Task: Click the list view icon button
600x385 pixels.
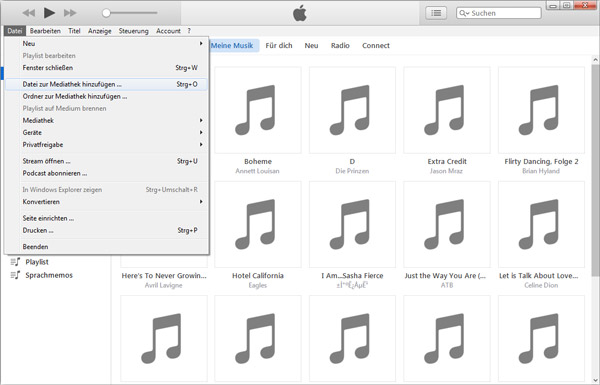Action: (x=436, y=13)
